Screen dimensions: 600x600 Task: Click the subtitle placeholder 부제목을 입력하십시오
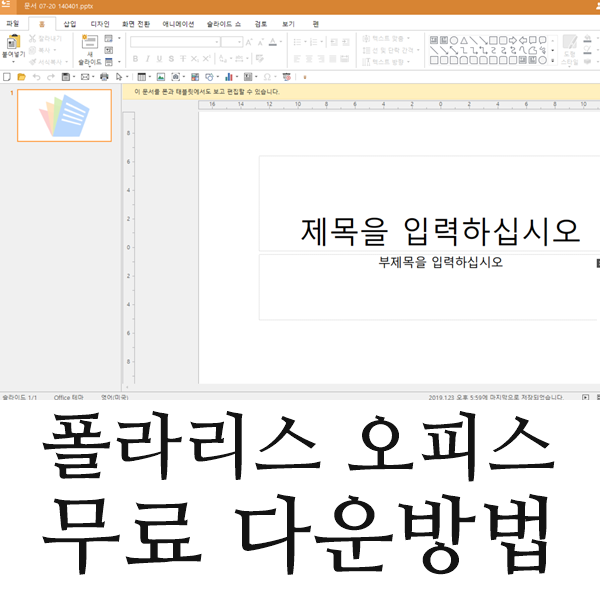pos(440,262)
